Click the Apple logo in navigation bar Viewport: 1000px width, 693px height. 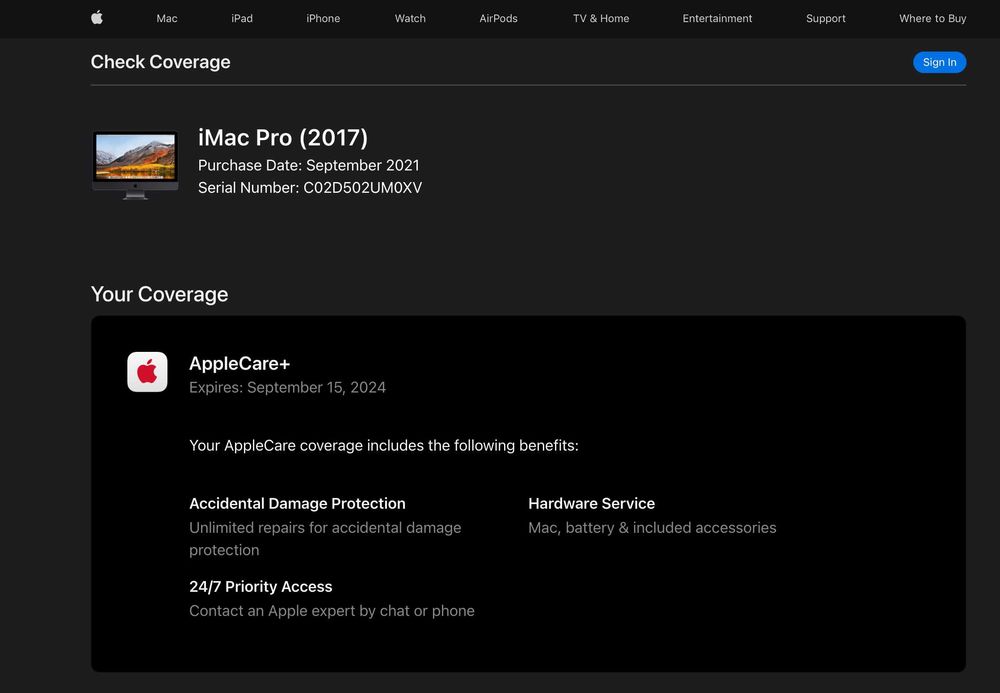click(97, 18)
